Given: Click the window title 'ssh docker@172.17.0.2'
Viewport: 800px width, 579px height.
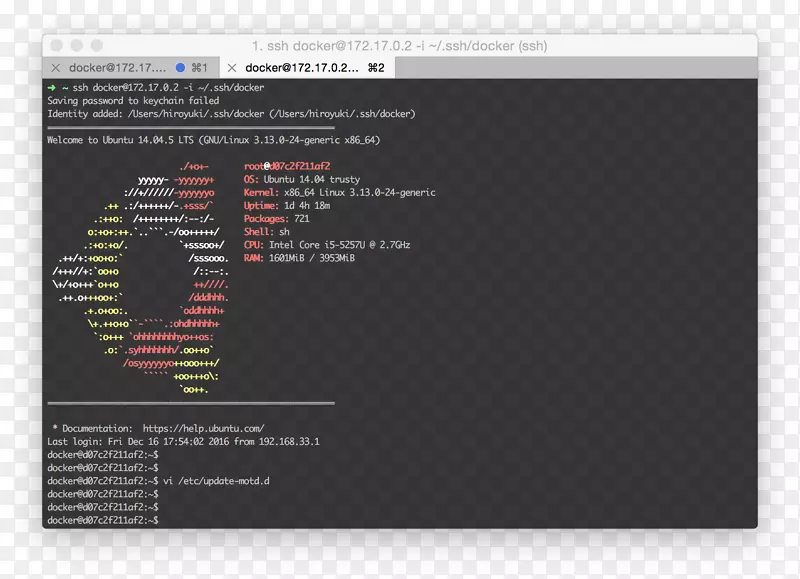Looking at the screenshot, I should tap(399, 46).
